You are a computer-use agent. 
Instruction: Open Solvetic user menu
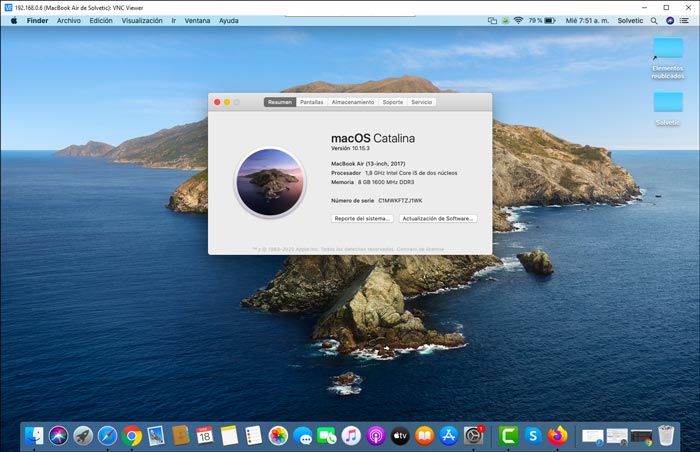coord(630,21)
